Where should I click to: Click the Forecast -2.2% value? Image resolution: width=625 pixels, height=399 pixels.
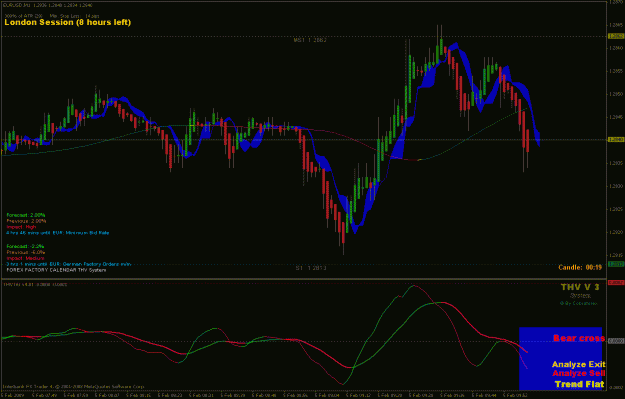pos(25,246)
